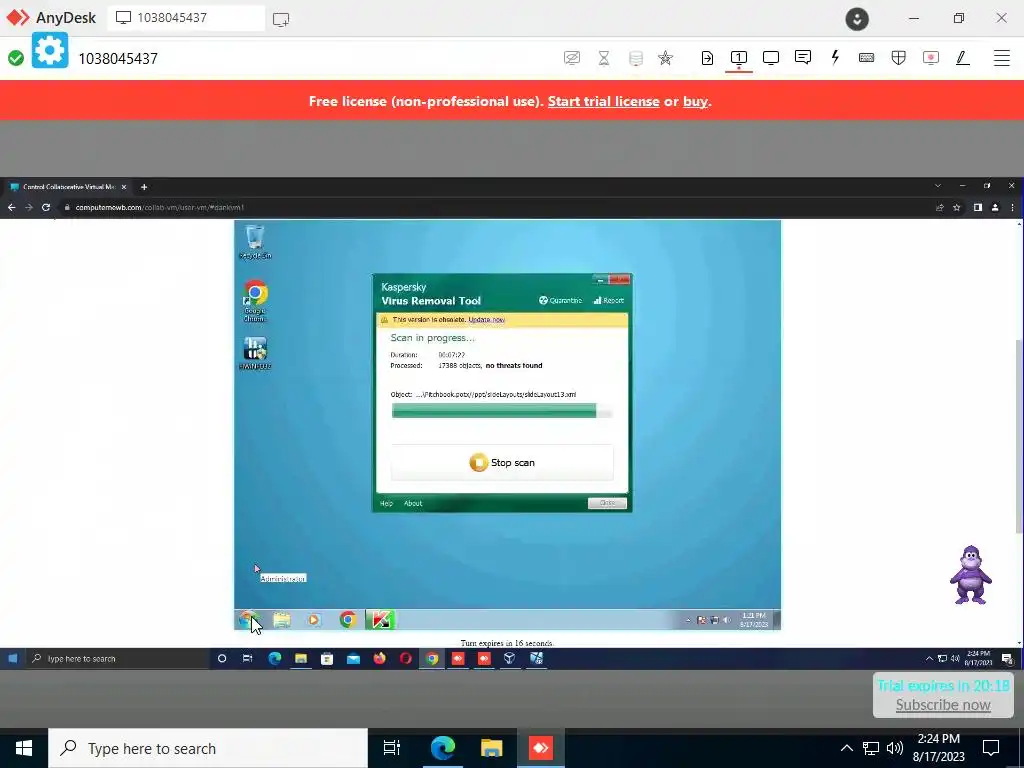
Task: Click the share page icon in remote Chrome
Action: [x=940, y=207]
